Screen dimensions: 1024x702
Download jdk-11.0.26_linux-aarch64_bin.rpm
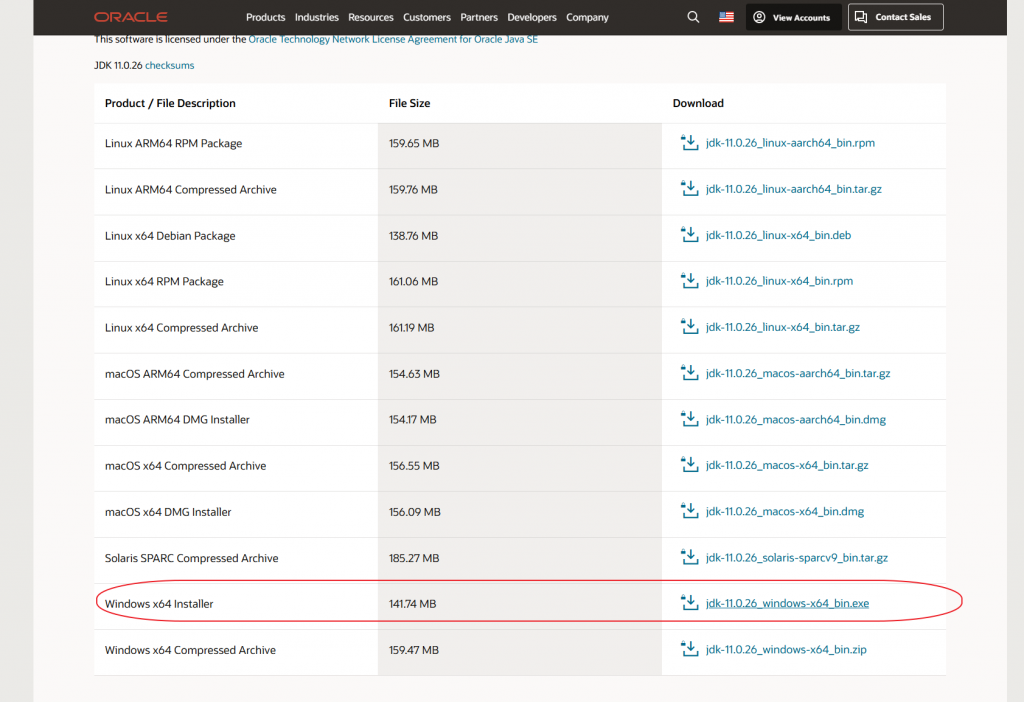[x=790, y=143]
